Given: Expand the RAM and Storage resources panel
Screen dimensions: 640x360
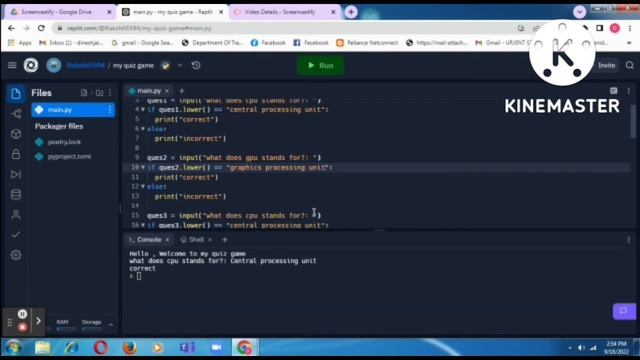Looking at the screenshot, I should 111,324.
